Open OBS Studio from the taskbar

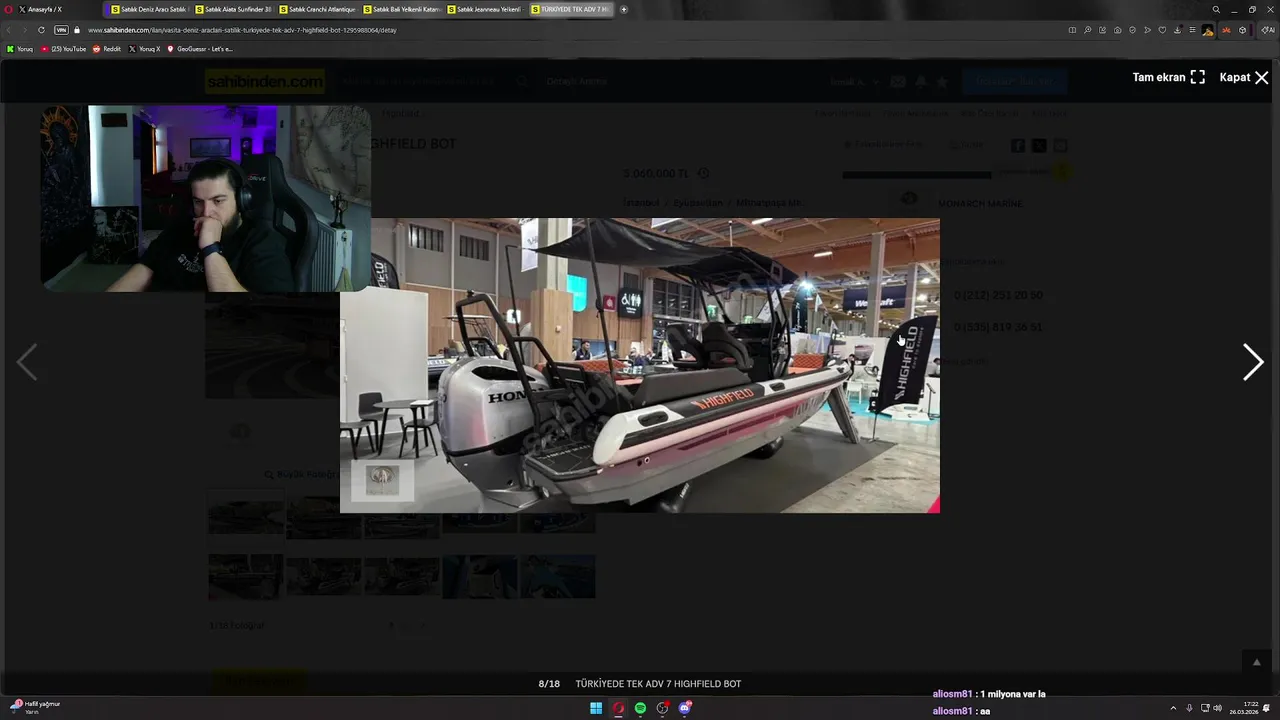[x=662, y=708]
